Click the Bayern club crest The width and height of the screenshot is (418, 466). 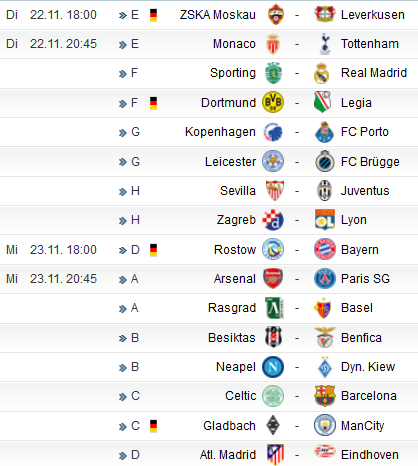click(325, 249)
